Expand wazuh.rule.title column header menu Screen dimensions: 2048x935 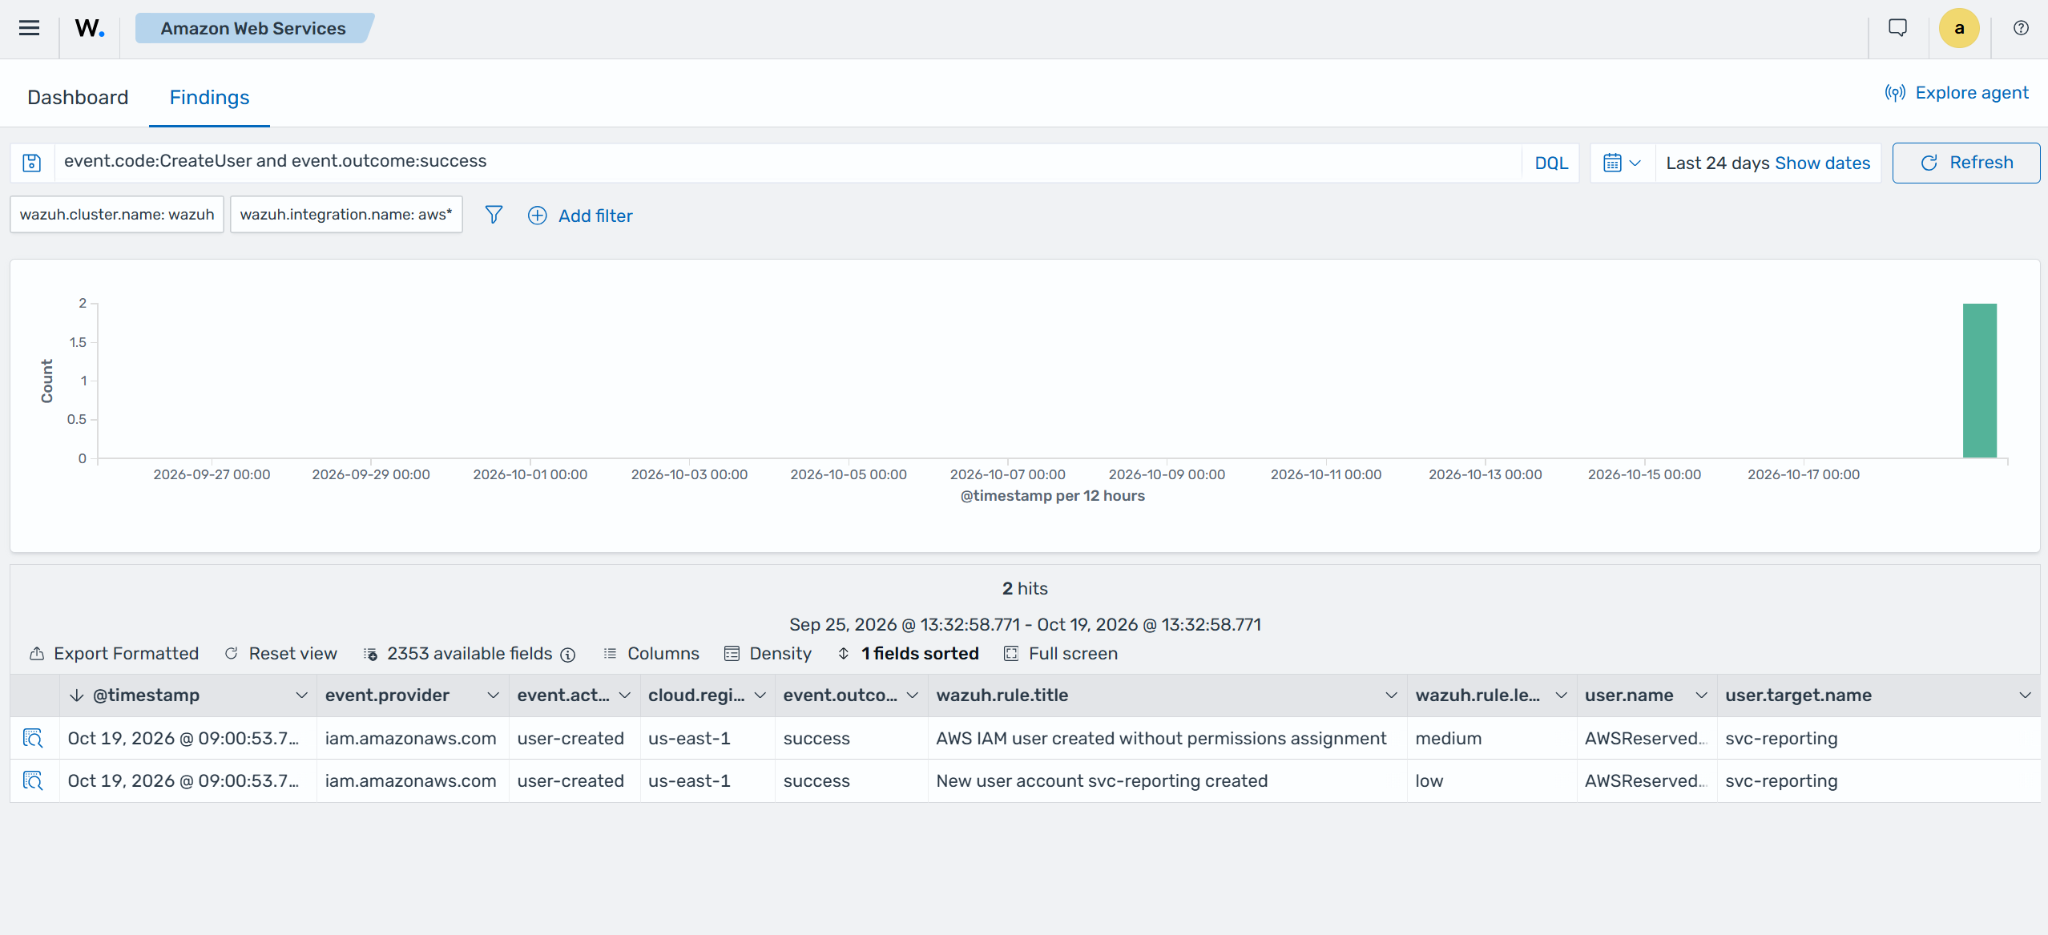pyautogui.click(x=1391, y=695)
